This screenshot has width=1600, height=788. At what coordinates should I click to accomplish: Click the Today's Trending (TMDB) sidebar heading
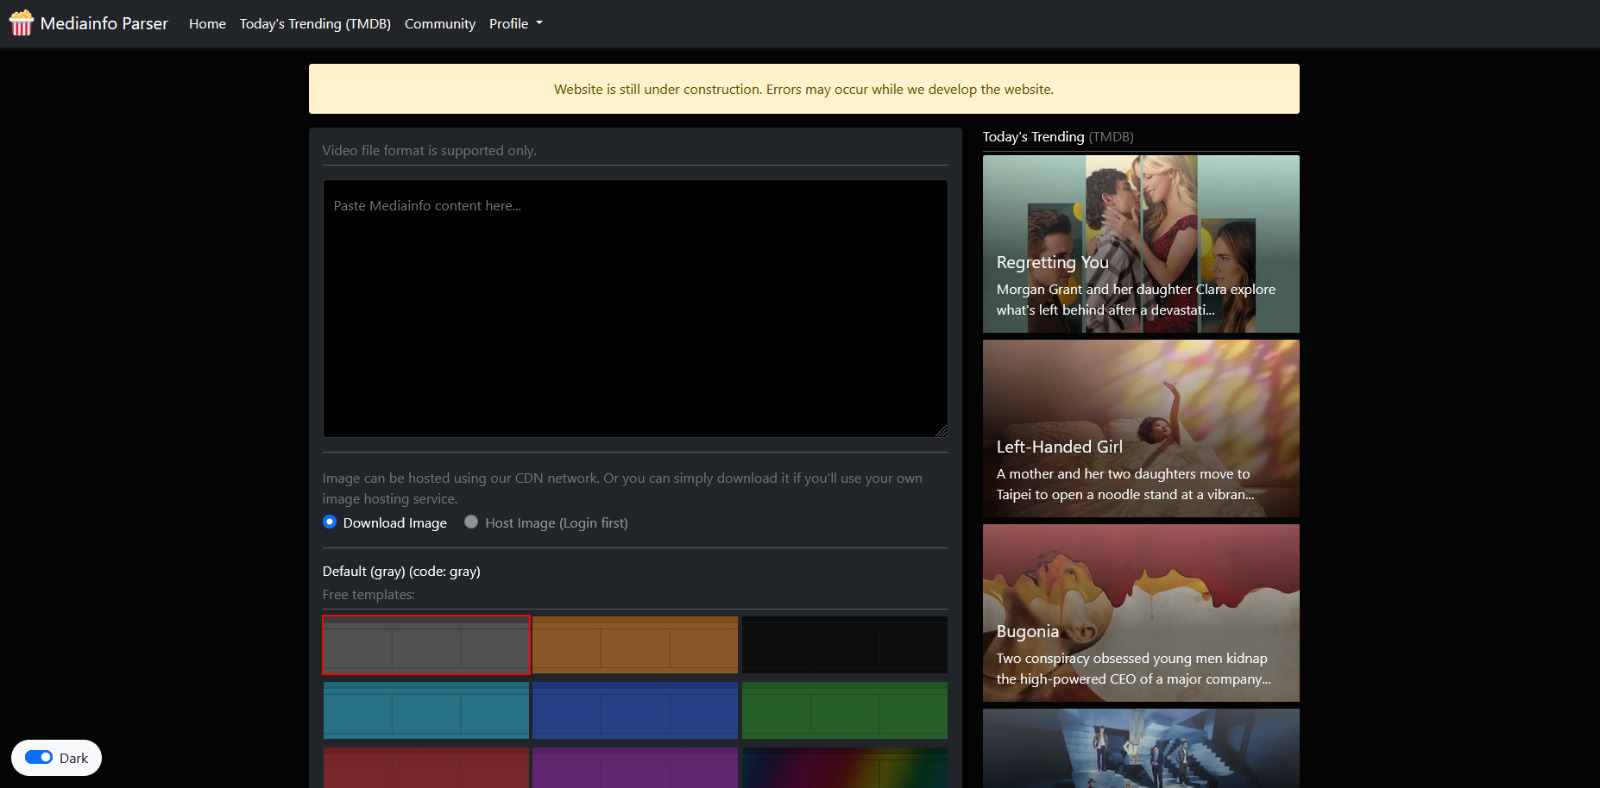pyautogui.click(x=1058, y=136)
